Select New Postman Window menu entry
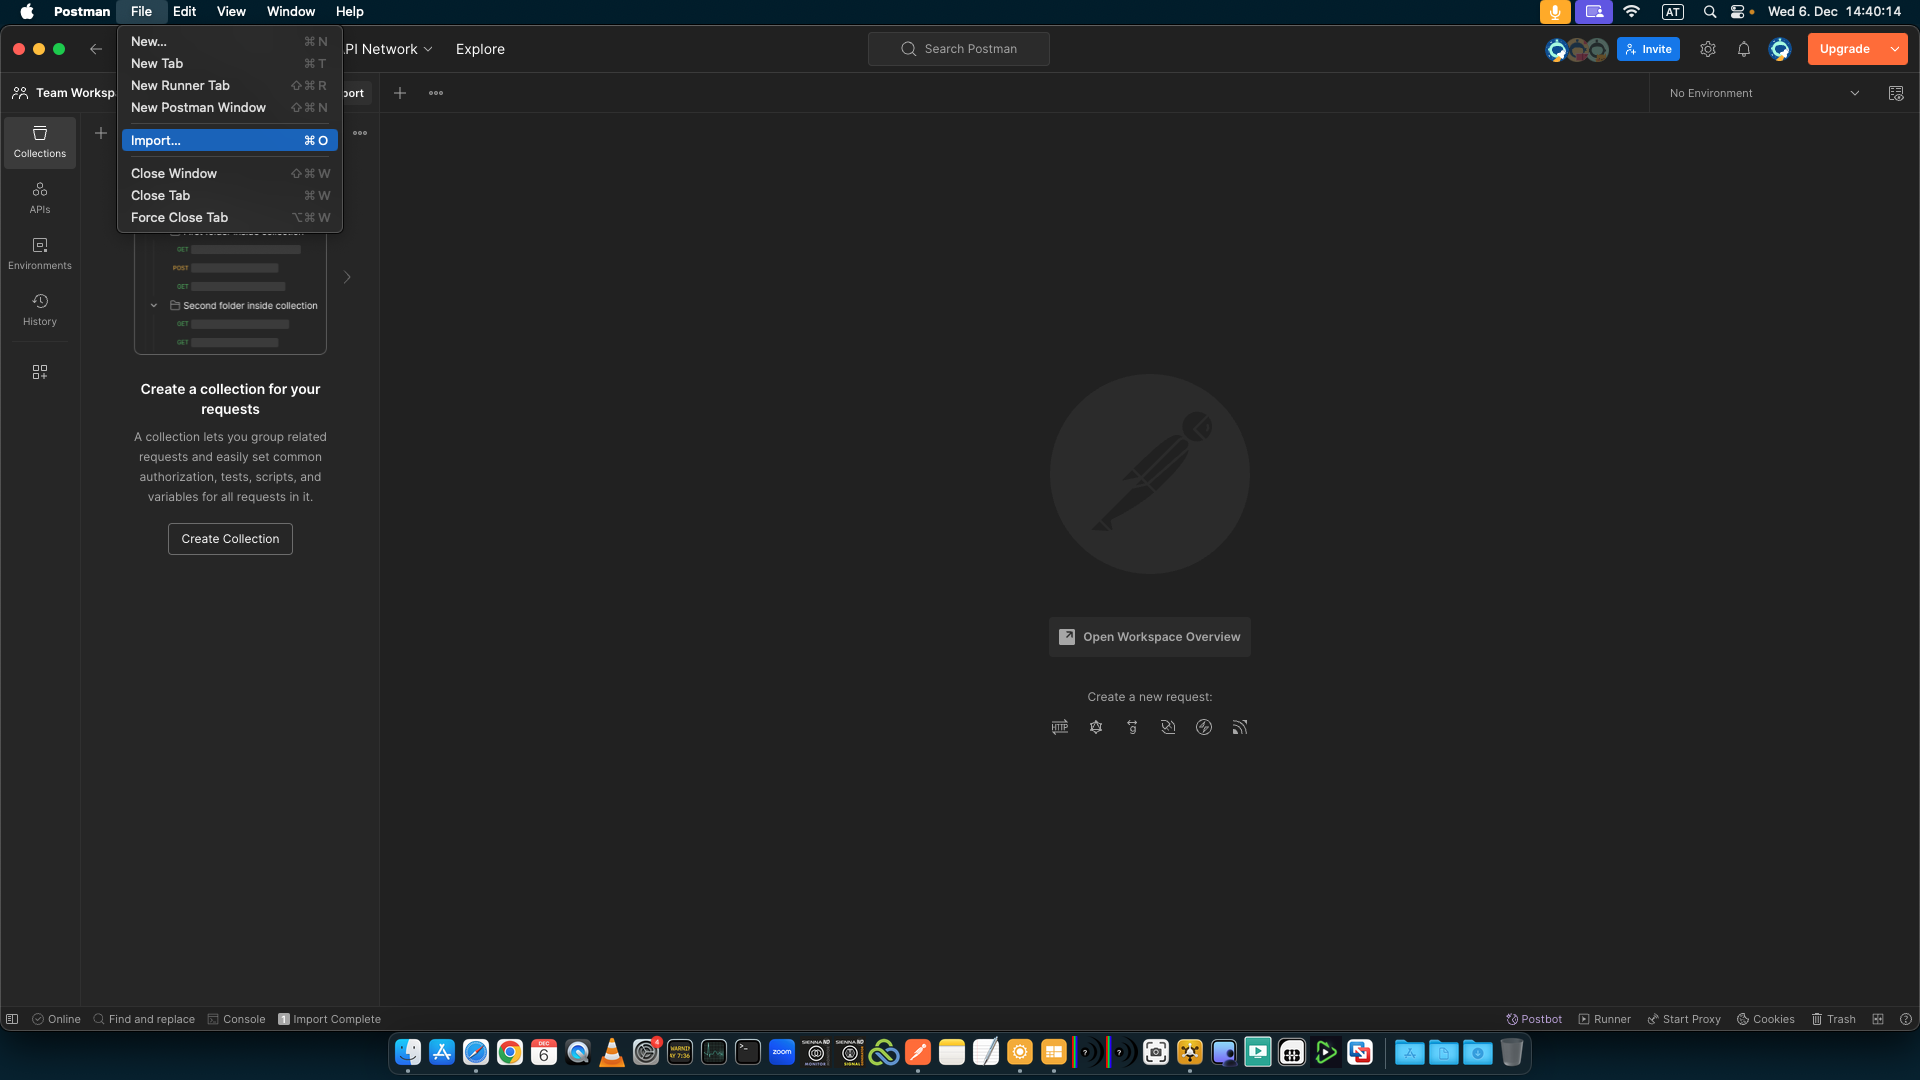 (x=230, y=107)
